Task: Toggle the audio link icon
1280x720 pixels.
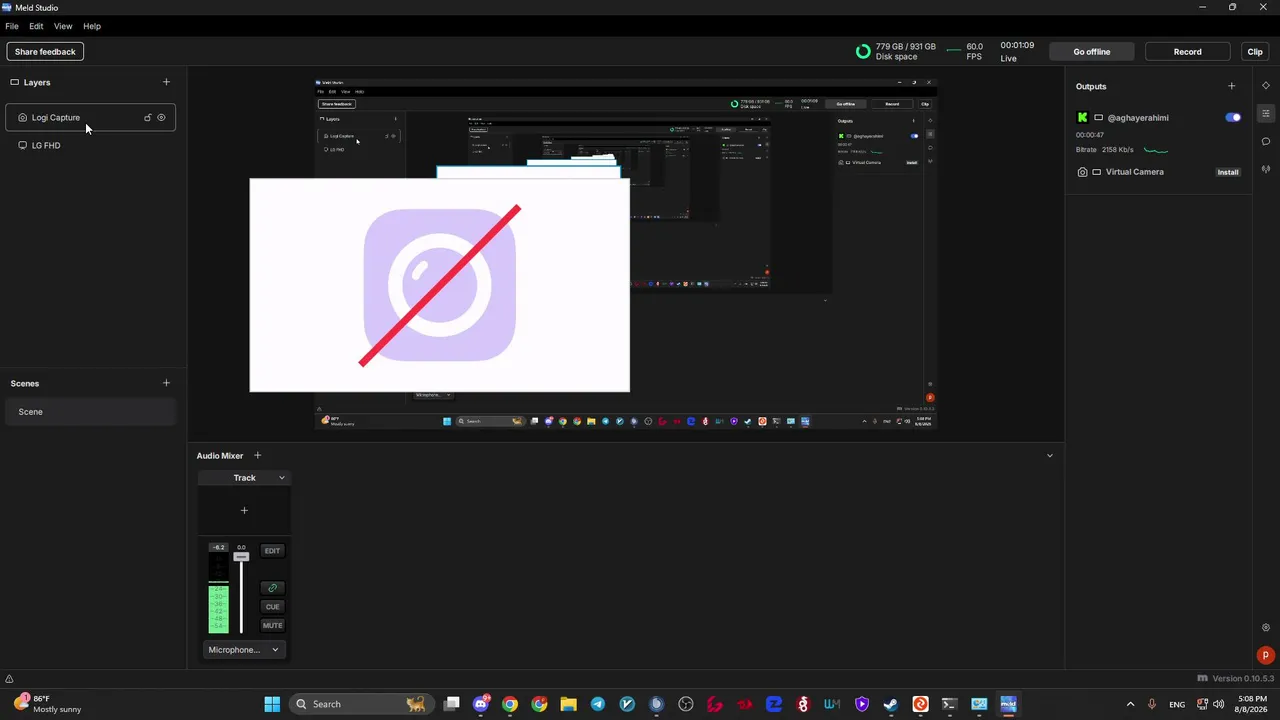Action: pos(272,588)
